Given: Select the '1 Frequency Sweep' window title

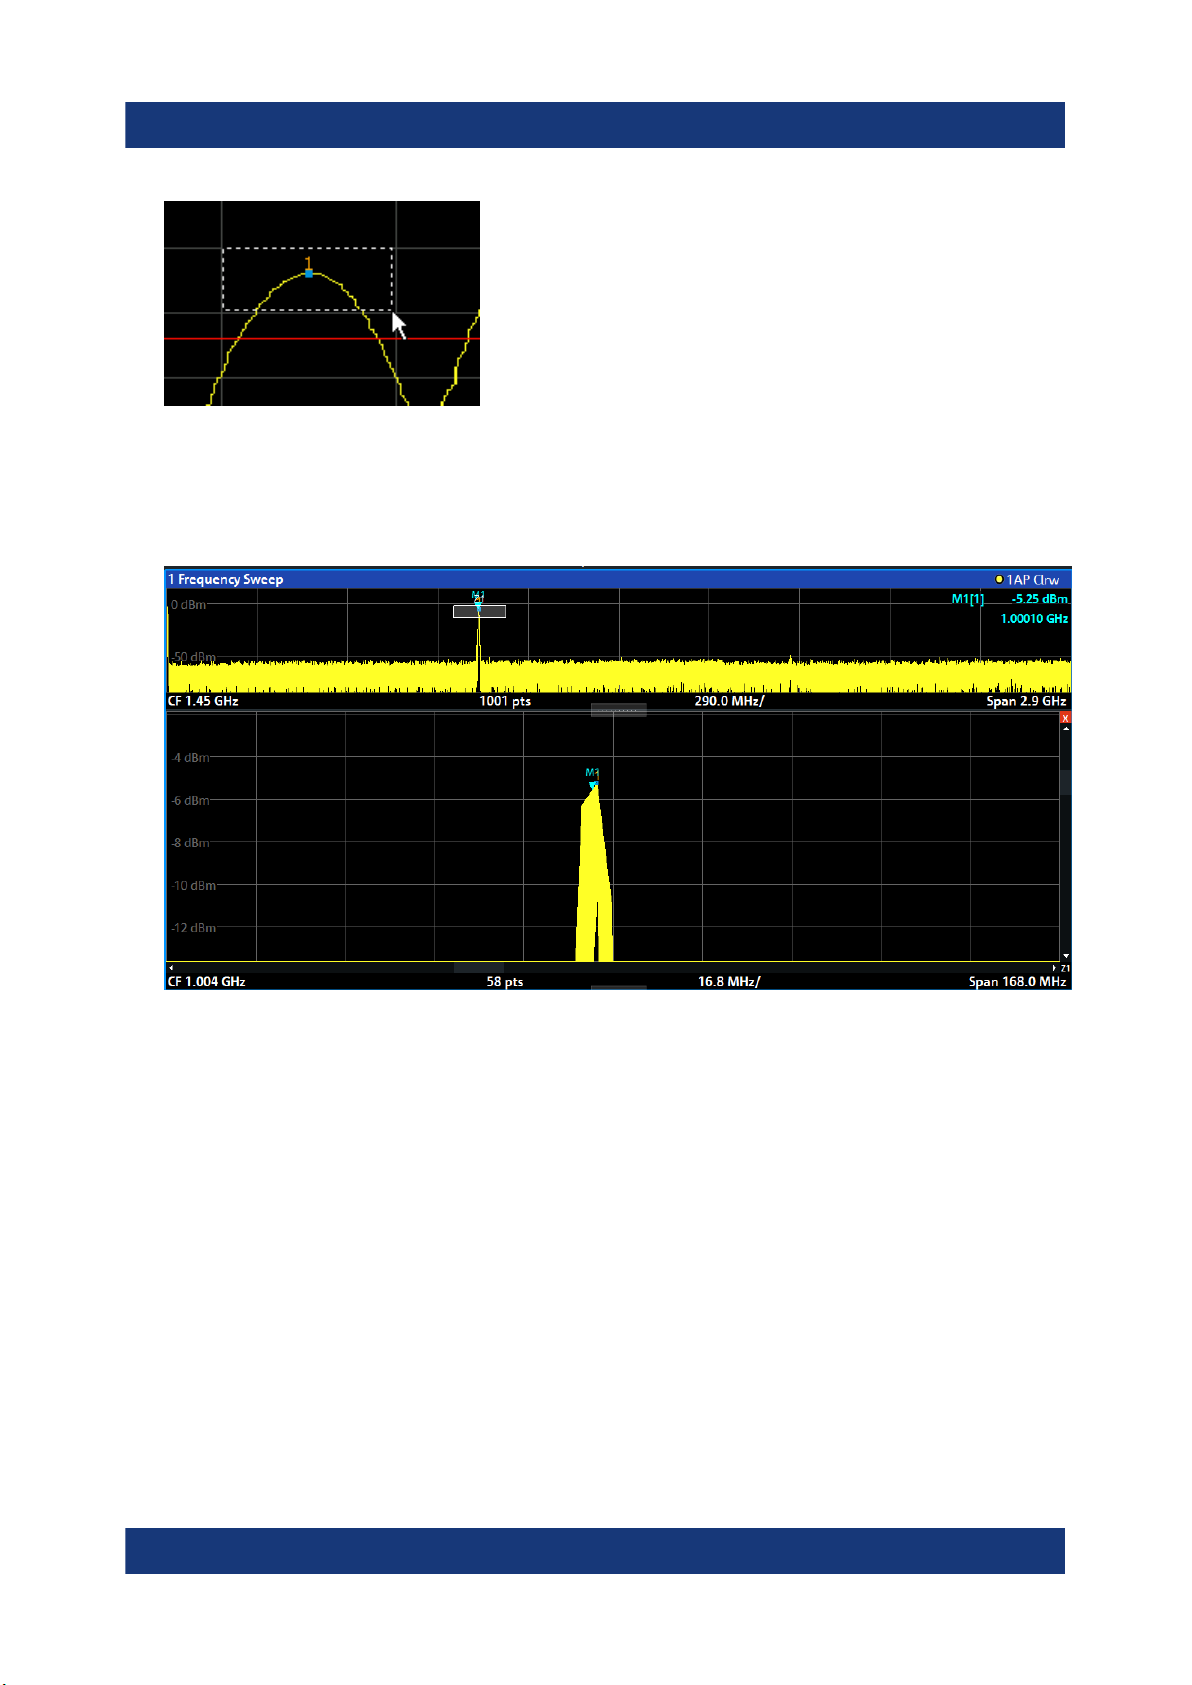Looking at the screenshot, I should point(226,579).
